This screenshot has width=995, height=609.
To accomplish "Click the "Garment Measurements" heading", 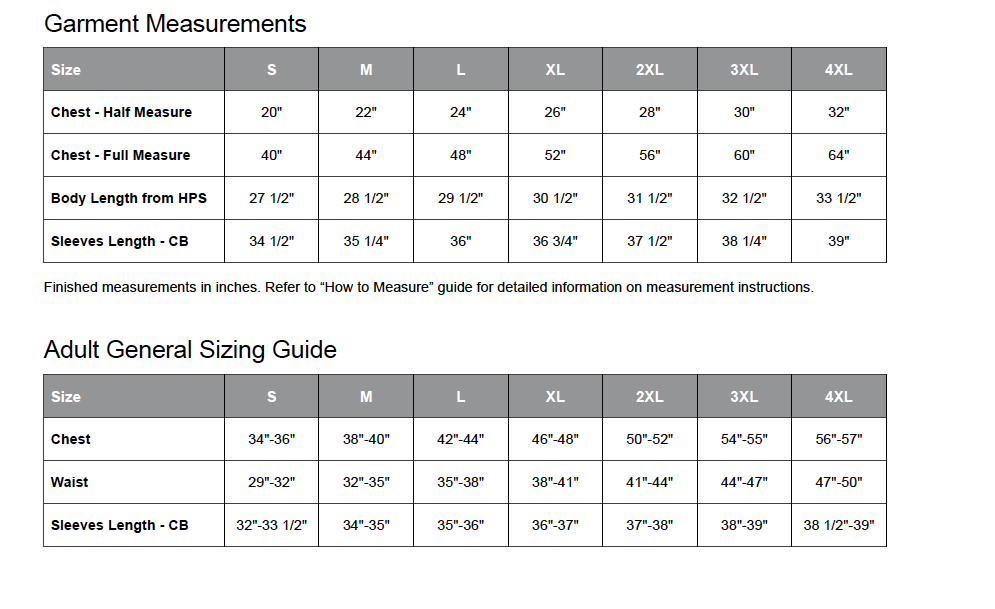I will [x=175, y=23].
